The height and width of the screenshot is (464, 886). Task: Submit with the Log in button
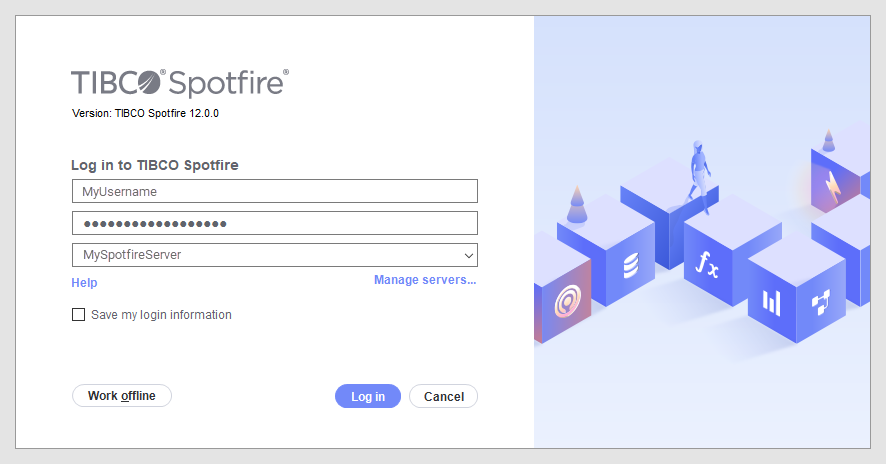pos(368,396)
